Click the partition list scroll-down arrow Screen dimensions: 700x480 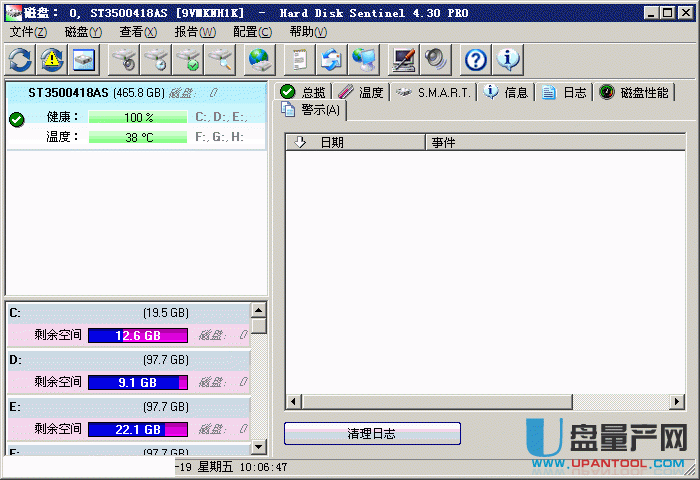click(259, 447)
